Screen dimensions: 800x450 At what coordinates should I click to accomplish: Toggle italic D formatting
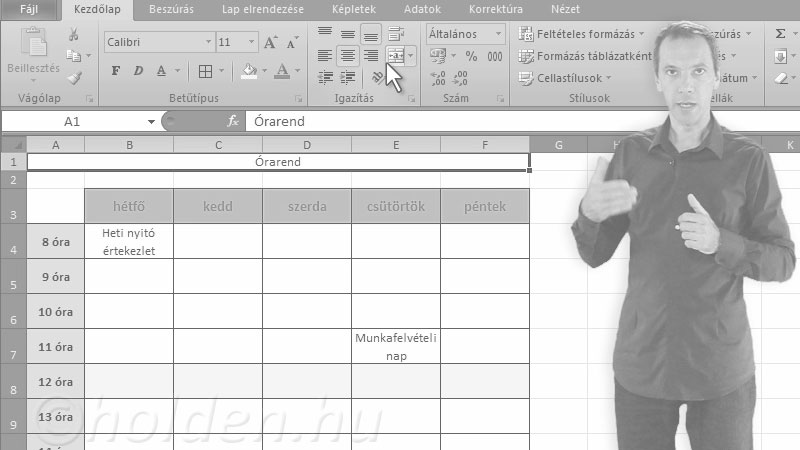click(x=138, y=71)
